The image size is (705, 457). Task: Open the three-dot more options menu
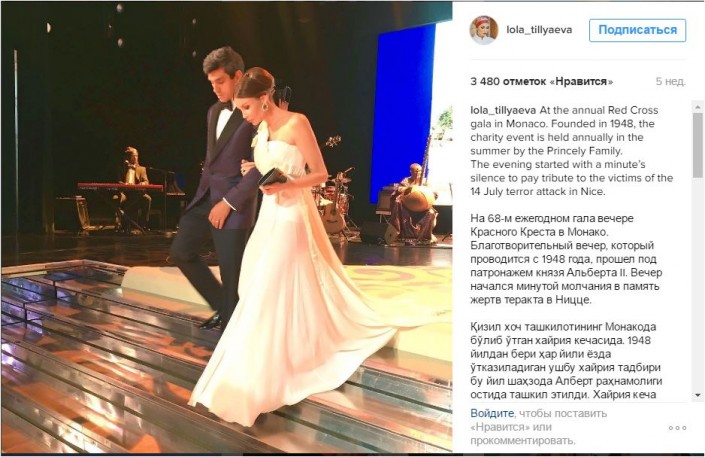pyautogui.click(x=677, y=428)
